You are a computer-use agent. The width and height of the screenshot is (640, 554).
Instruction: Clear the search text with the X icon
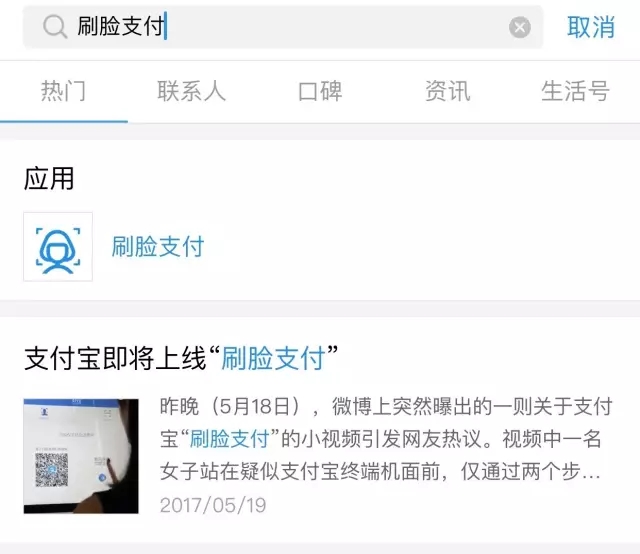520,27
